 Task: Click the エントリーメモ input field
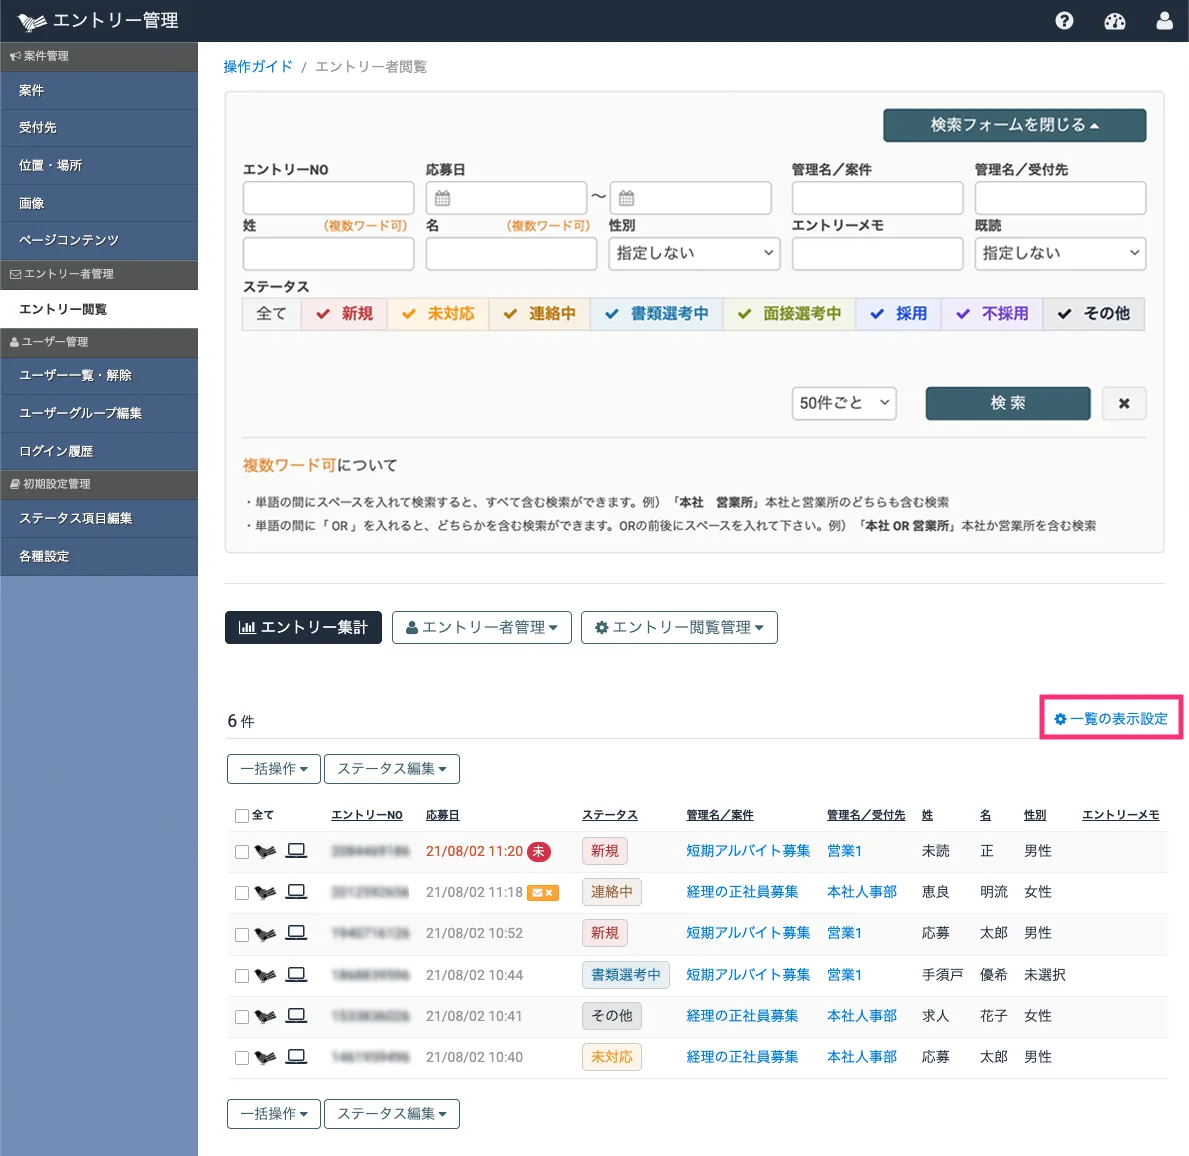(x=877, y=253)
